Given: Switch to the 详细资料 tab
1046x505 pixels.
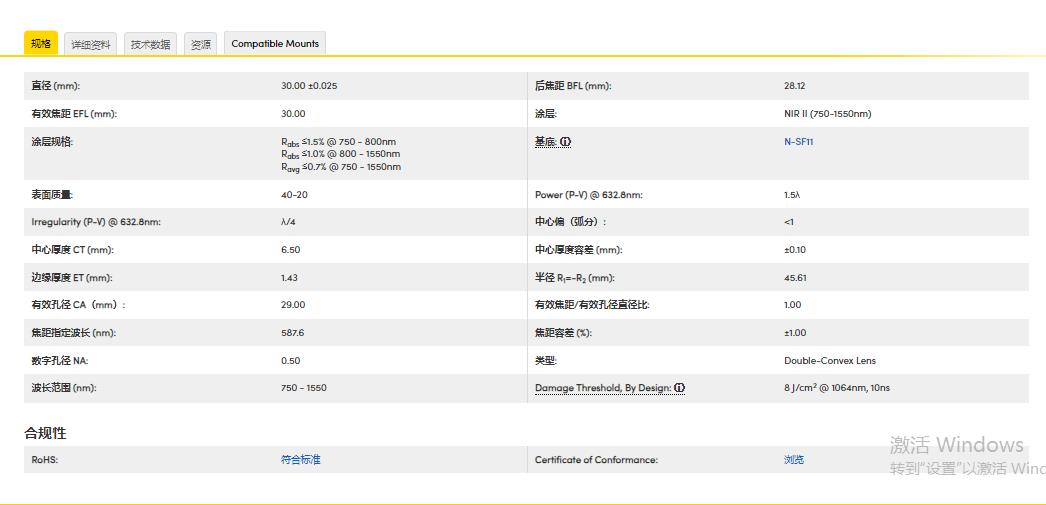Looking at the screenshot, I should point(92,44).
